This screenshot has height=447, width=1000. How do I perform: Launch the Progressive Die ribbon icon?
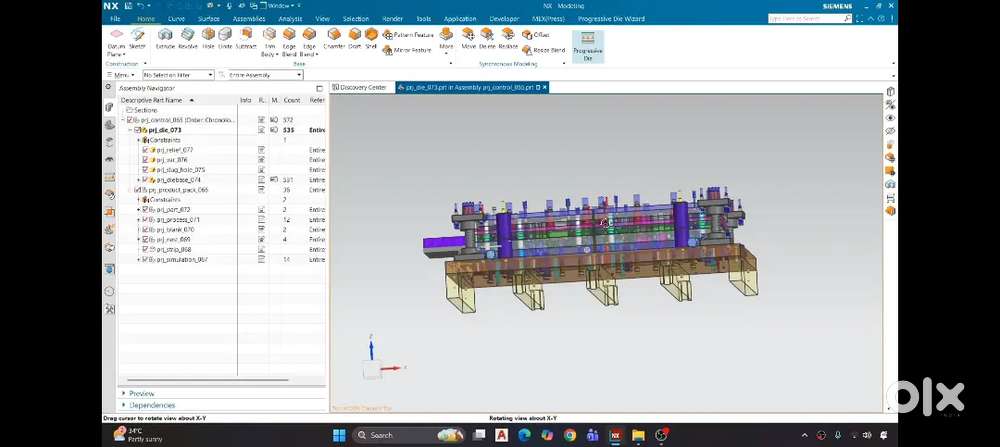point(587,46)
